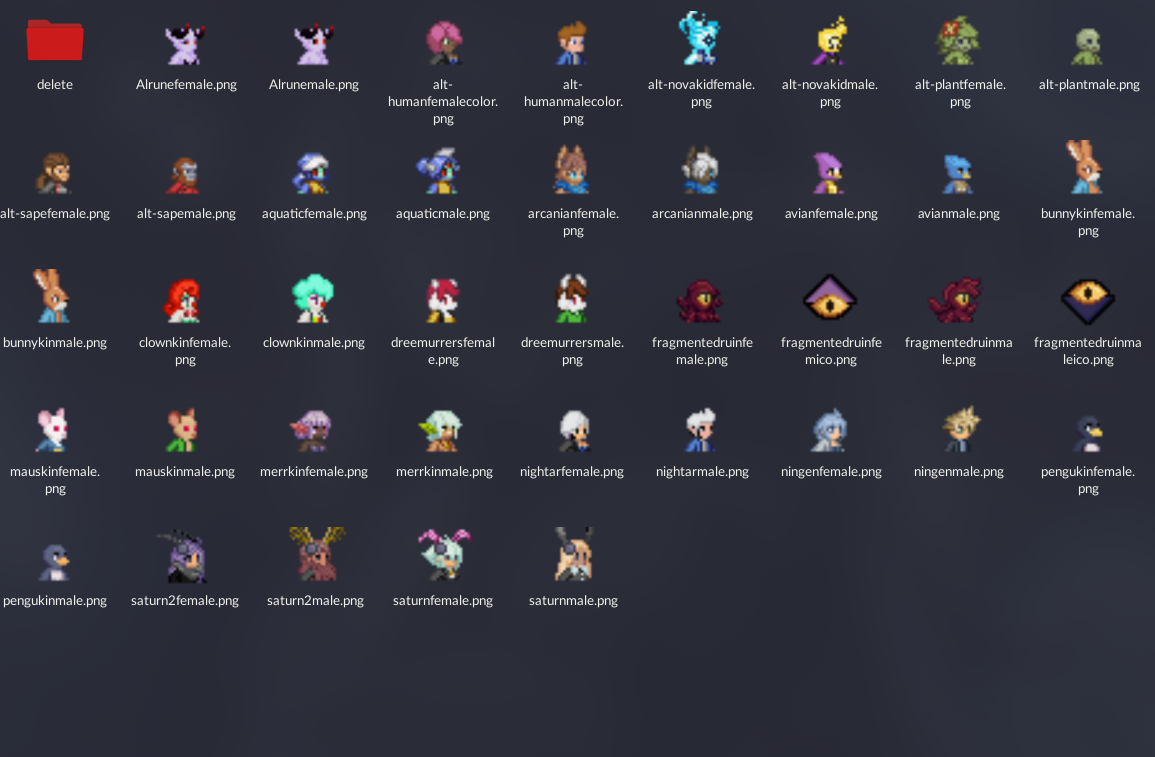Click the mauskinmale.png mouse icon
This screenshot has height=757, width=1155.
[x=183, y=430]
